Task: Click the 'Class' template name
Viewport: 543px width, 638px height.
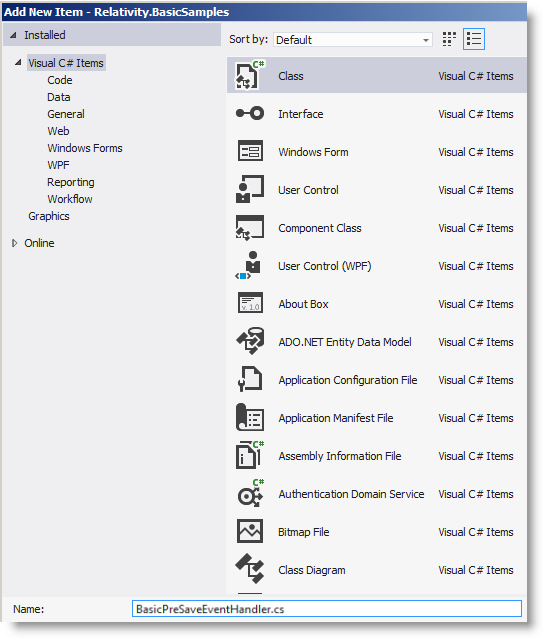Action: pyautogui.click(x=291, y=76)
